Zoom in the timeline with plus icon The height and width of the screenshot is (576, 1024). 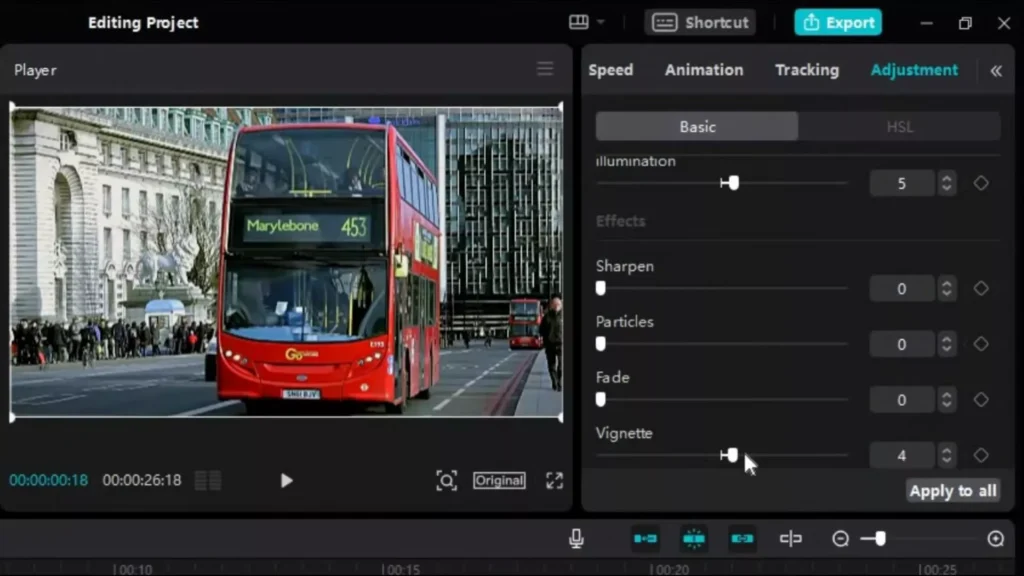click(995, 539)
